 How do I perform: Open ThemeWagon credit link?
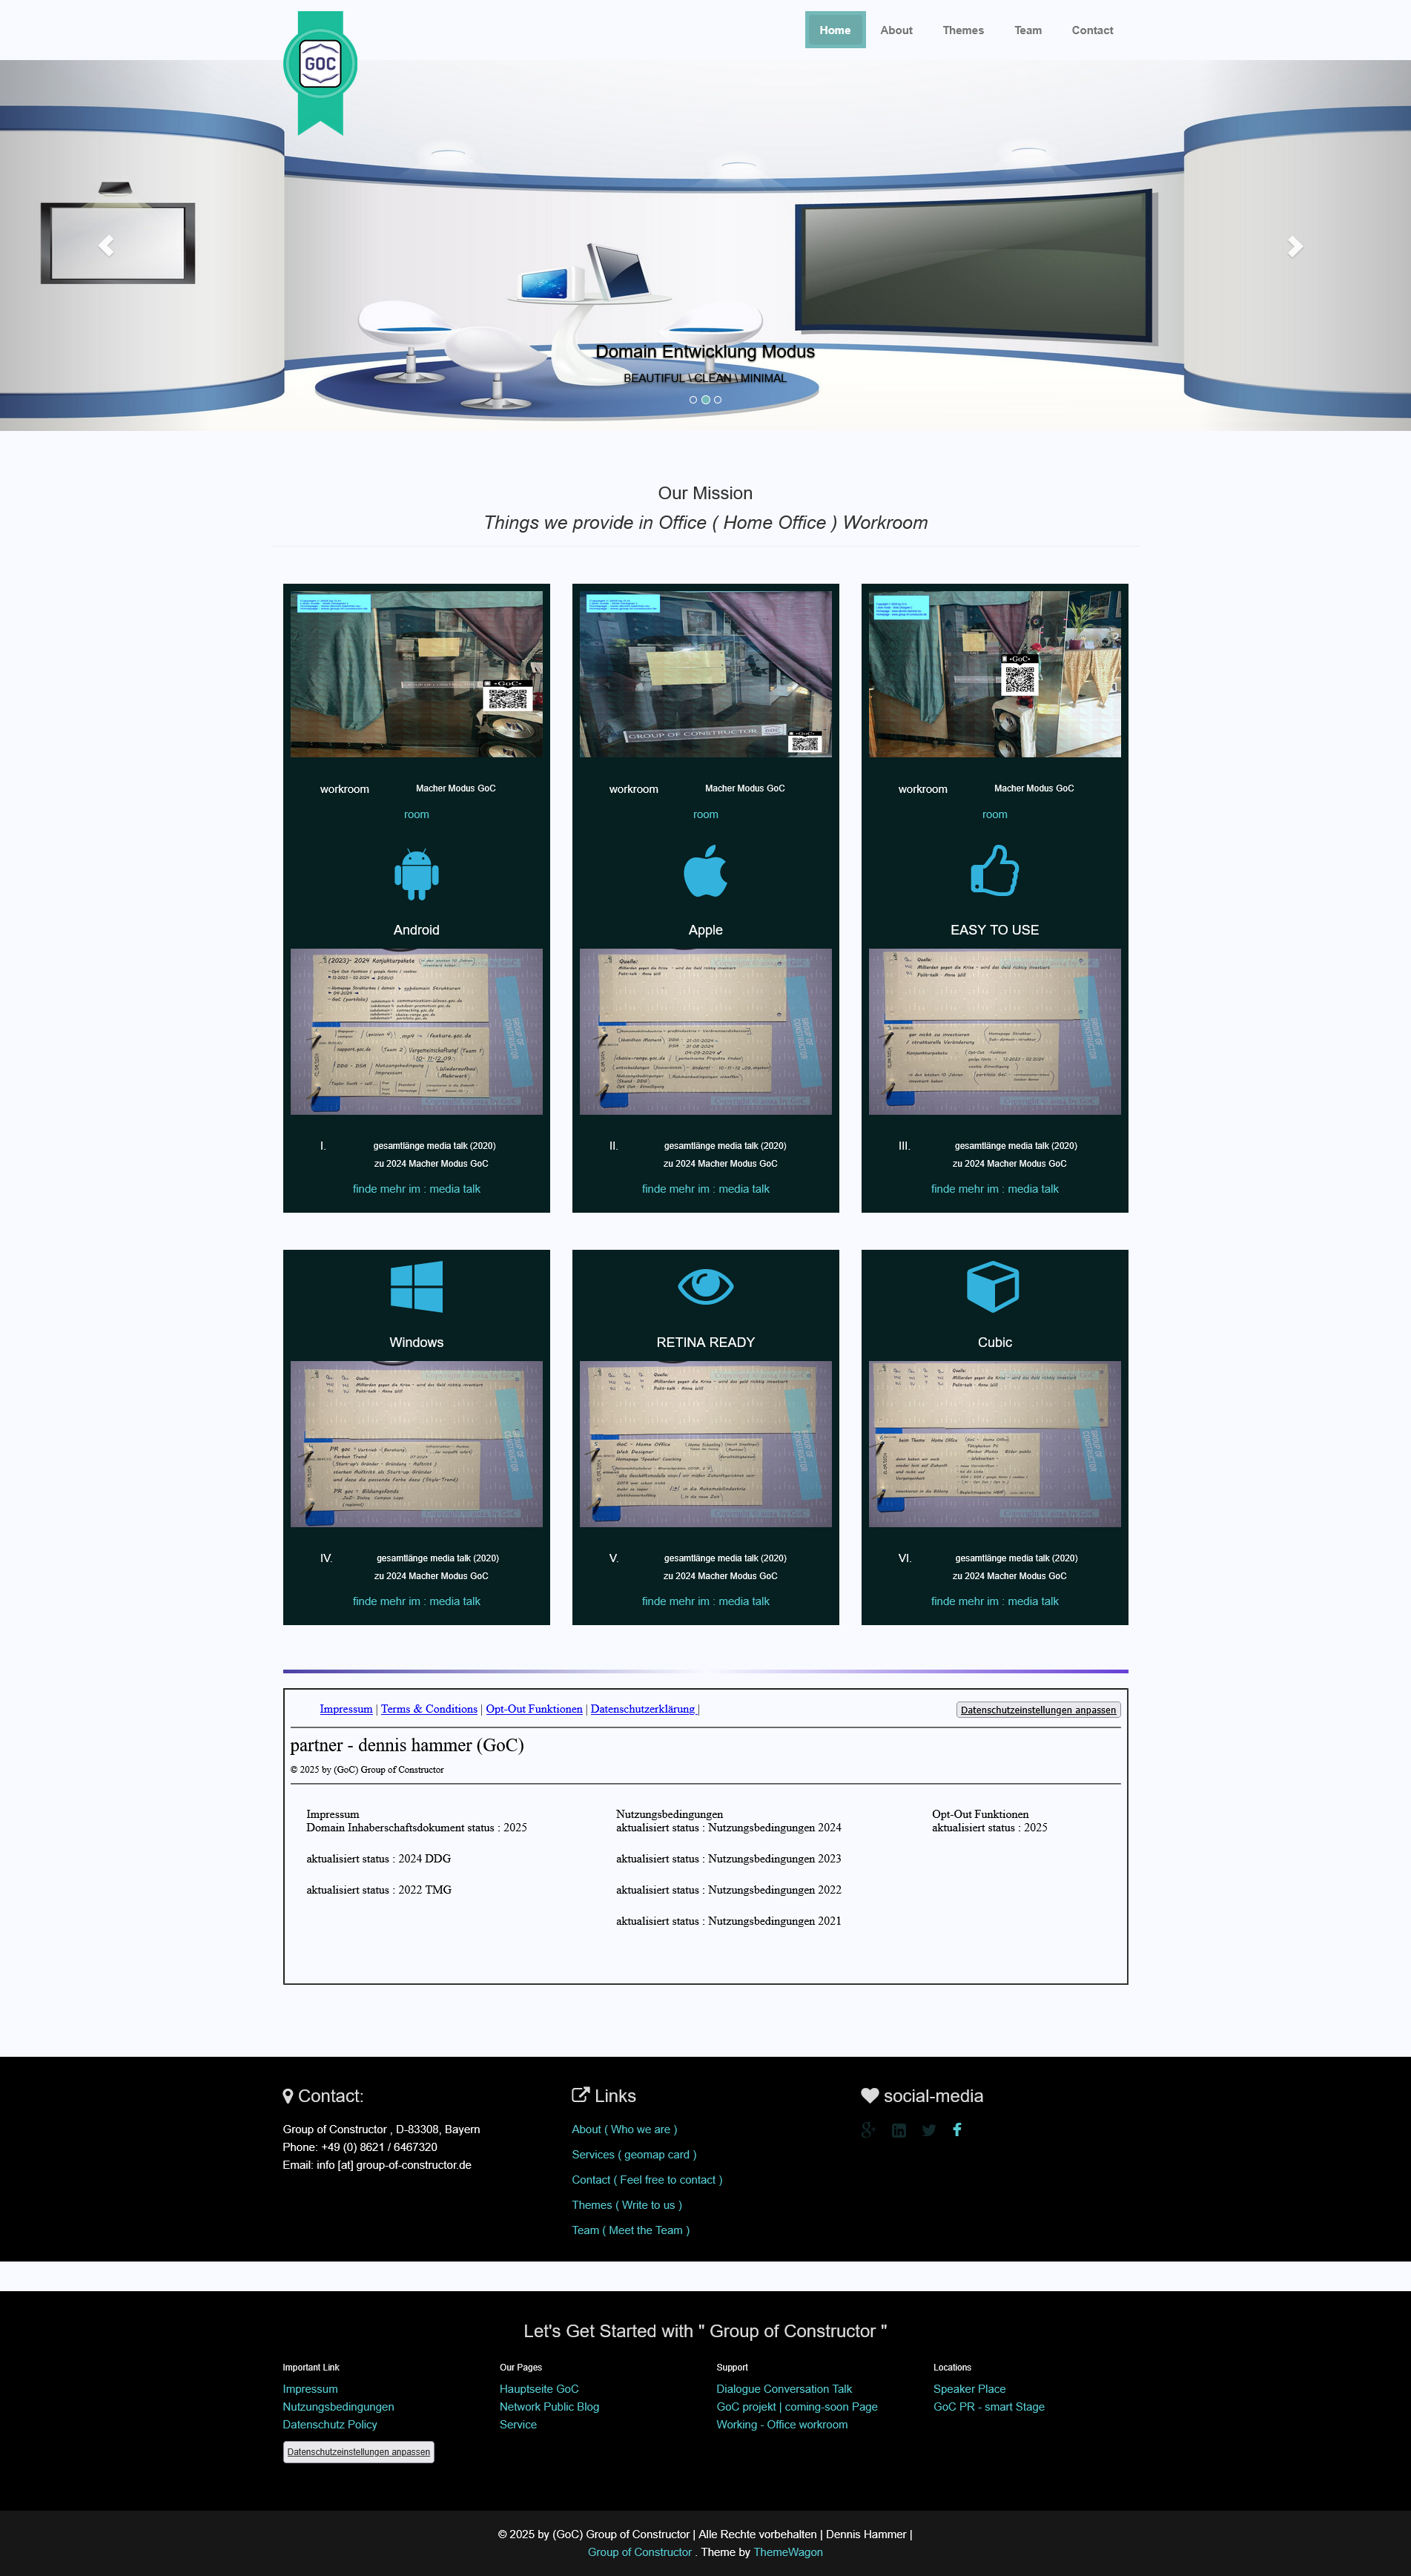[788, 2551]
